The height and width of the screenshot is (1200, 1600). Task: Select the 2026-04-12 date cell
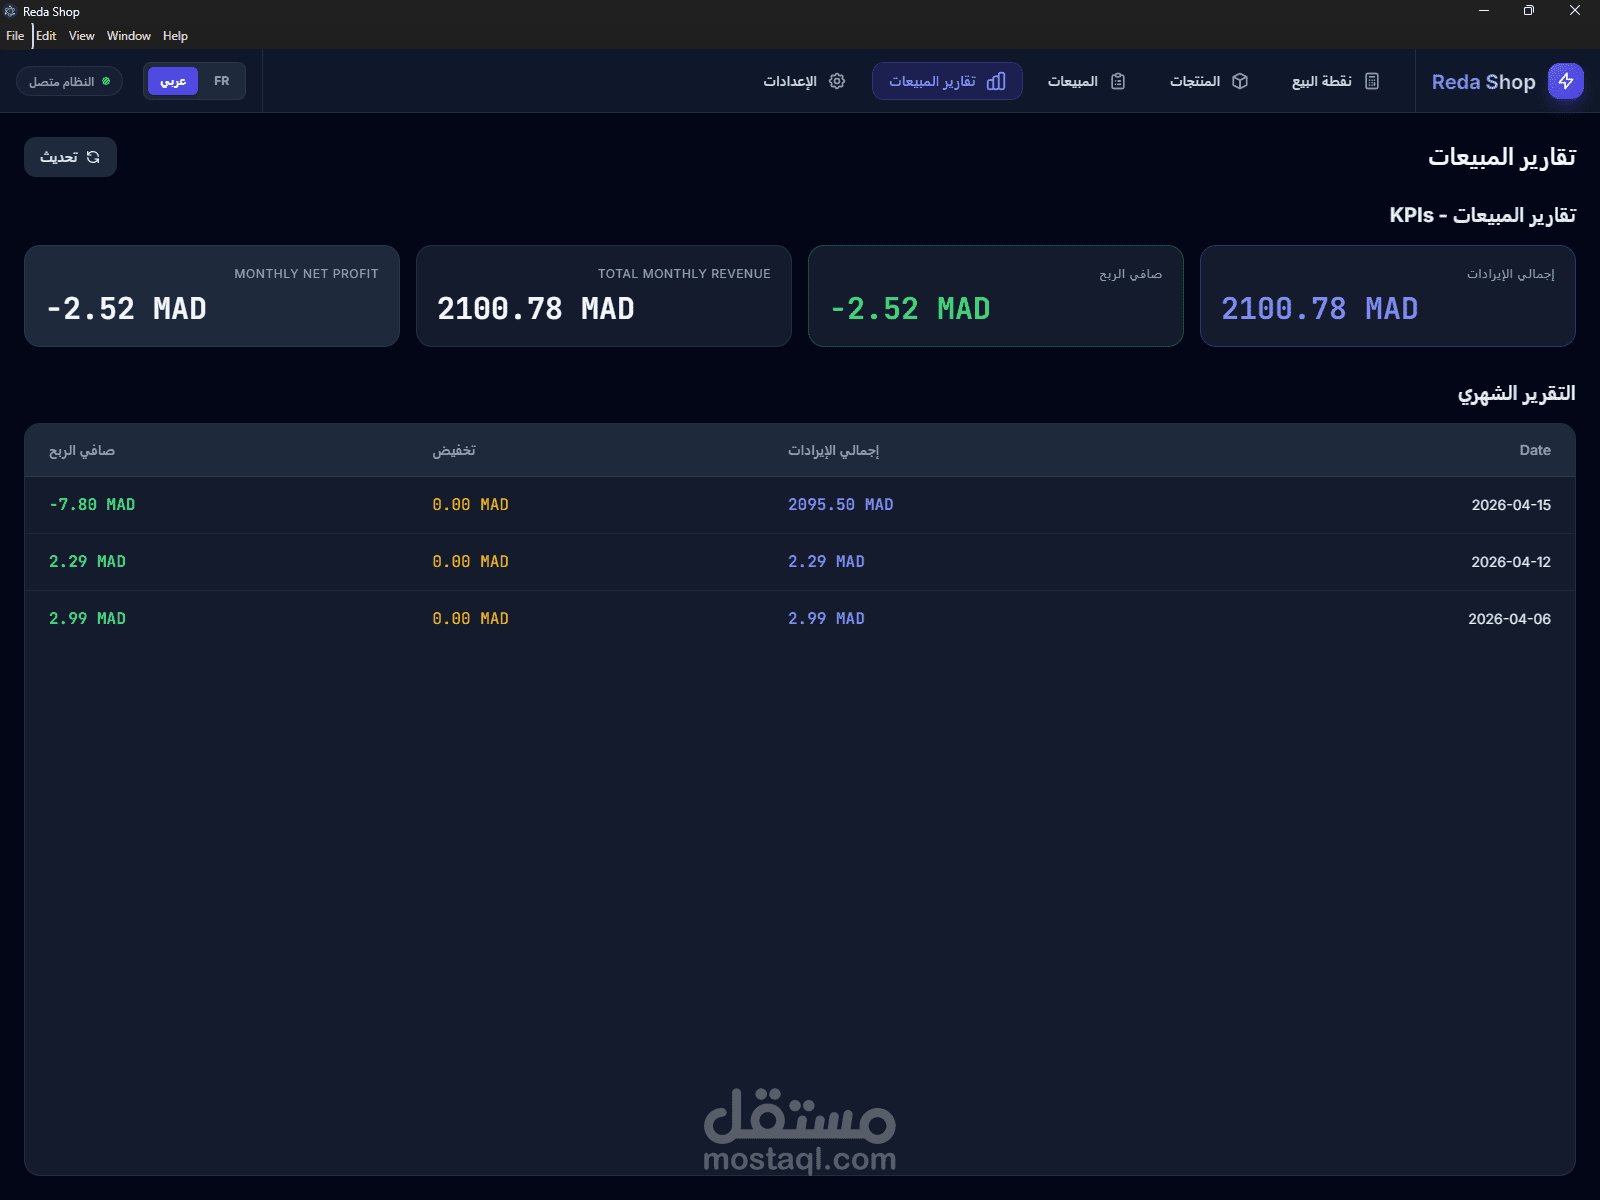1511,562
